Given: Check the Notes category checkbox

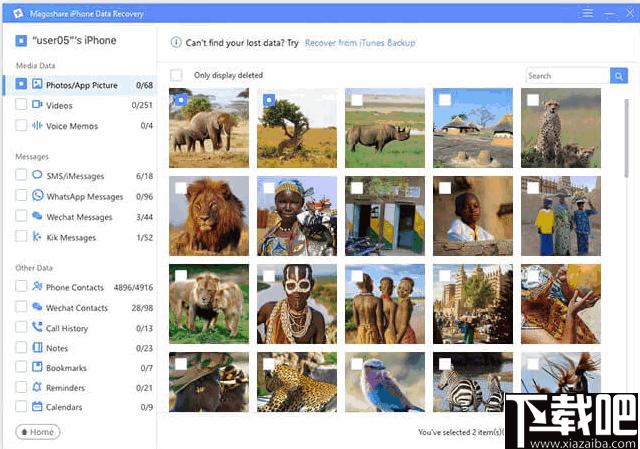Looking at the screenshot, I should pyautogui.click(x=21, y=348).
